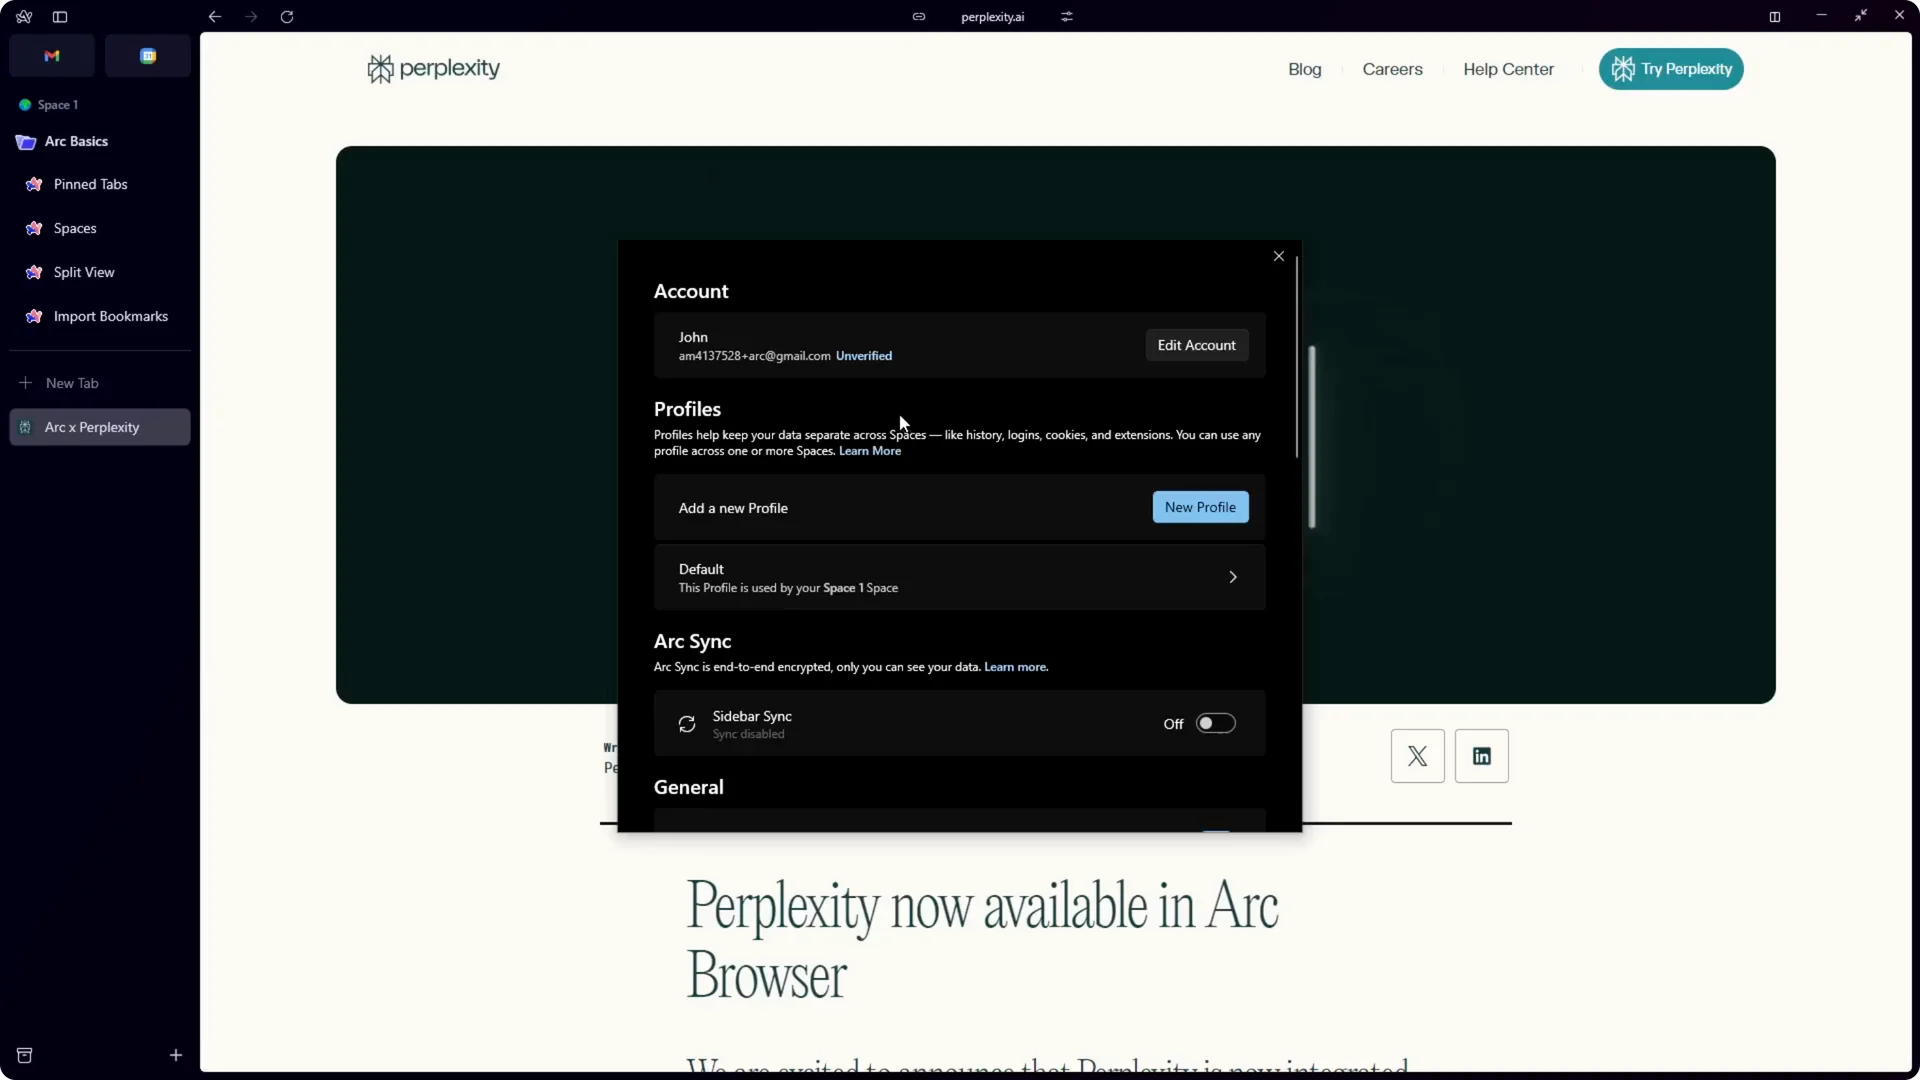Open Learn More link under Arc Sync
Image resolution: width=1920 pixels, height=1080 pixels.
coord(1015,667)
